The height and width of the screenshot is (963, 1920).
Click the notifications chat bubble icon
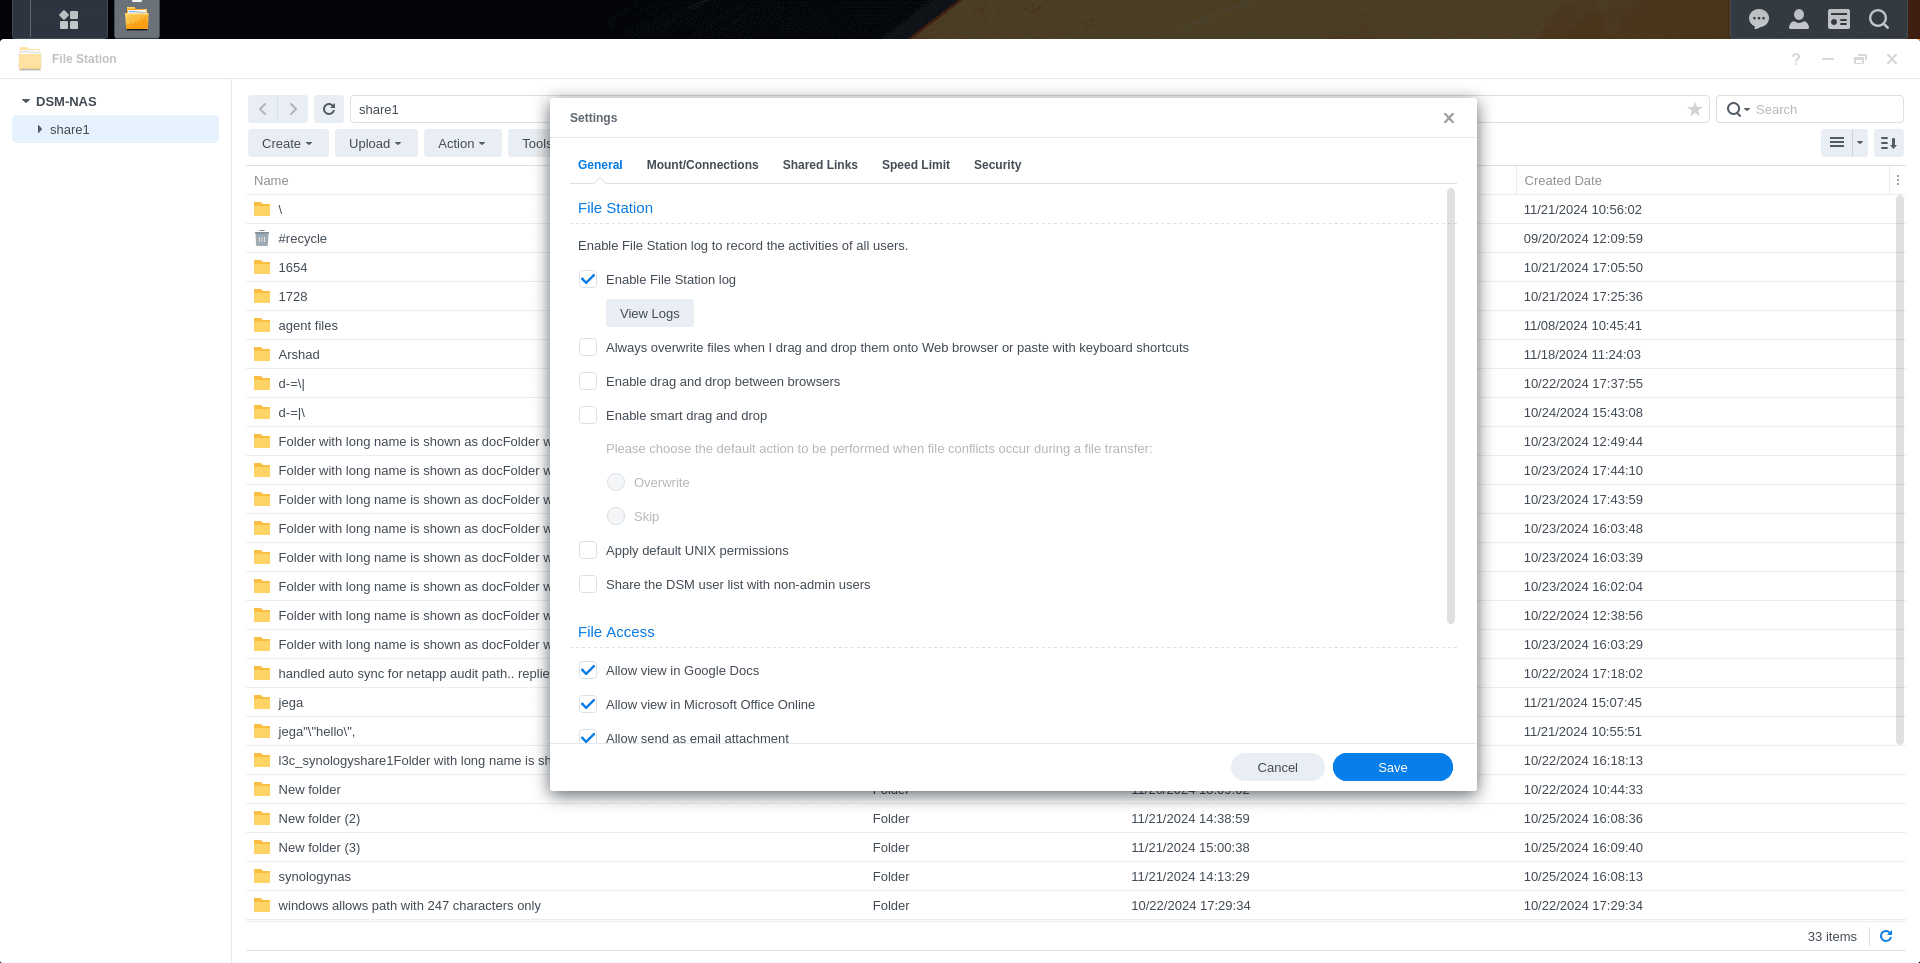pos(1757,19)
